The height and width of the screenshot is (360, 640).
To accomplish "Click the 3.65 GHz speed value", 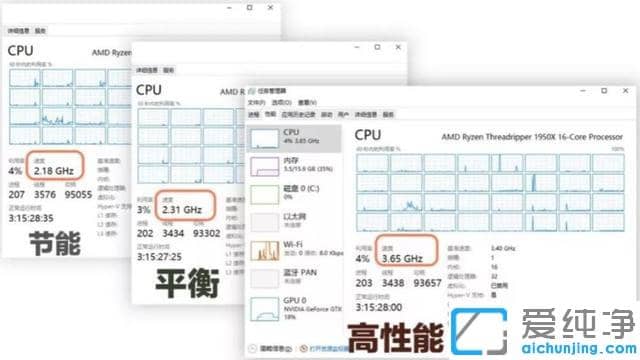I will coord(402,259).
